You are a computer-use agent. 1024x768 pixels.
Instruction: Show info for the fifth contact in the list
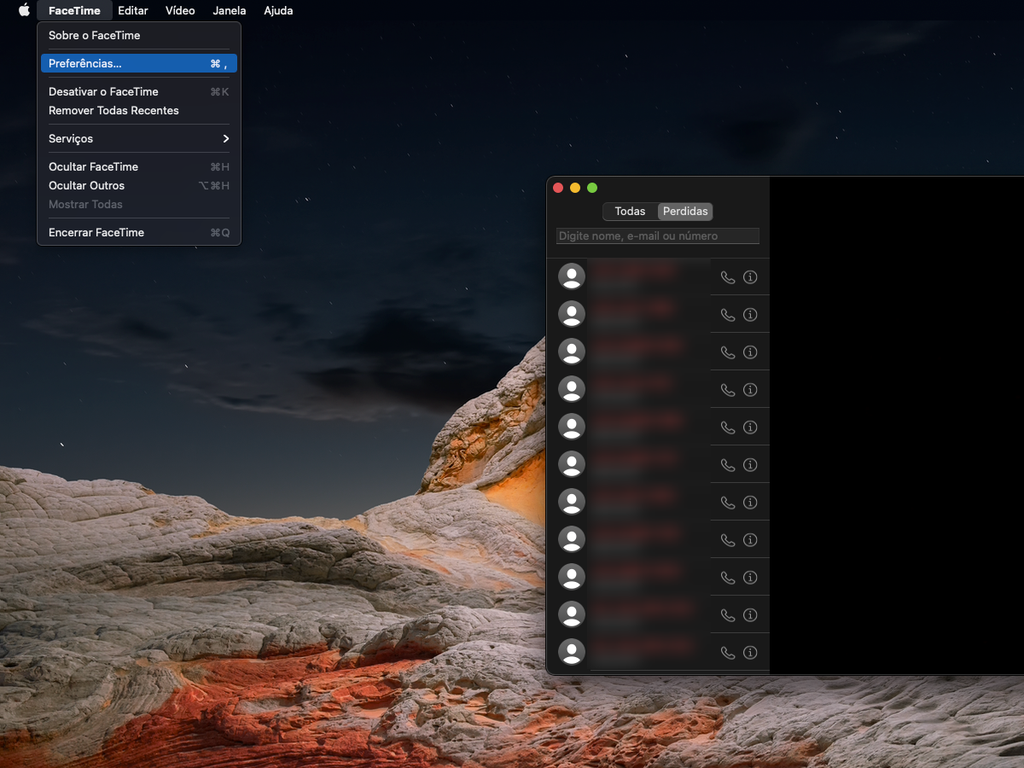(750, 427)
